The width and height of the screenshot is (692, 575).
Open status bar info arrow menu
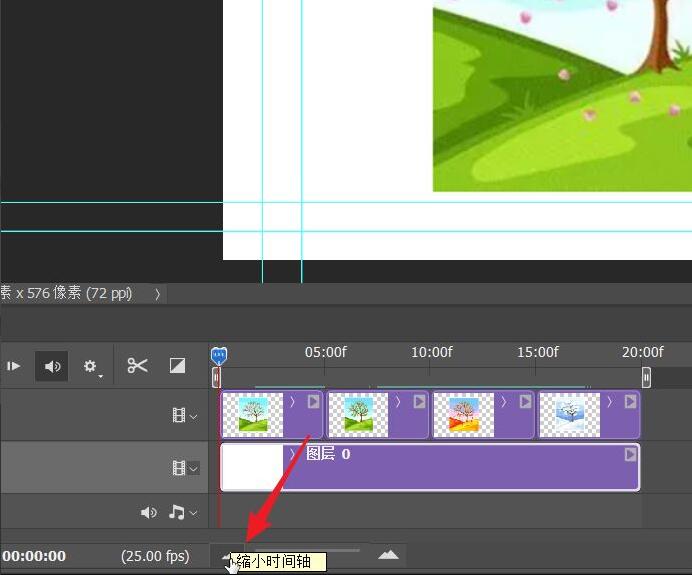(x=158, y=294)
